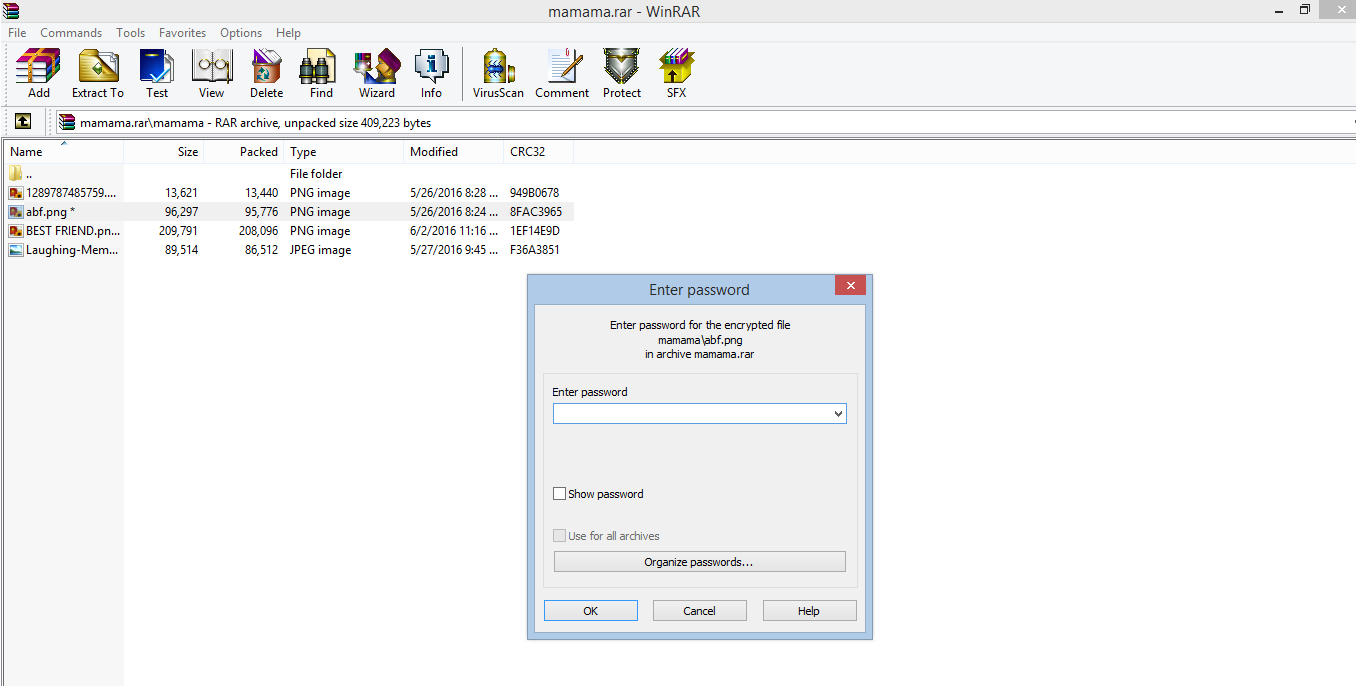
Task: Open the Options menu
Action: (241, 33)
